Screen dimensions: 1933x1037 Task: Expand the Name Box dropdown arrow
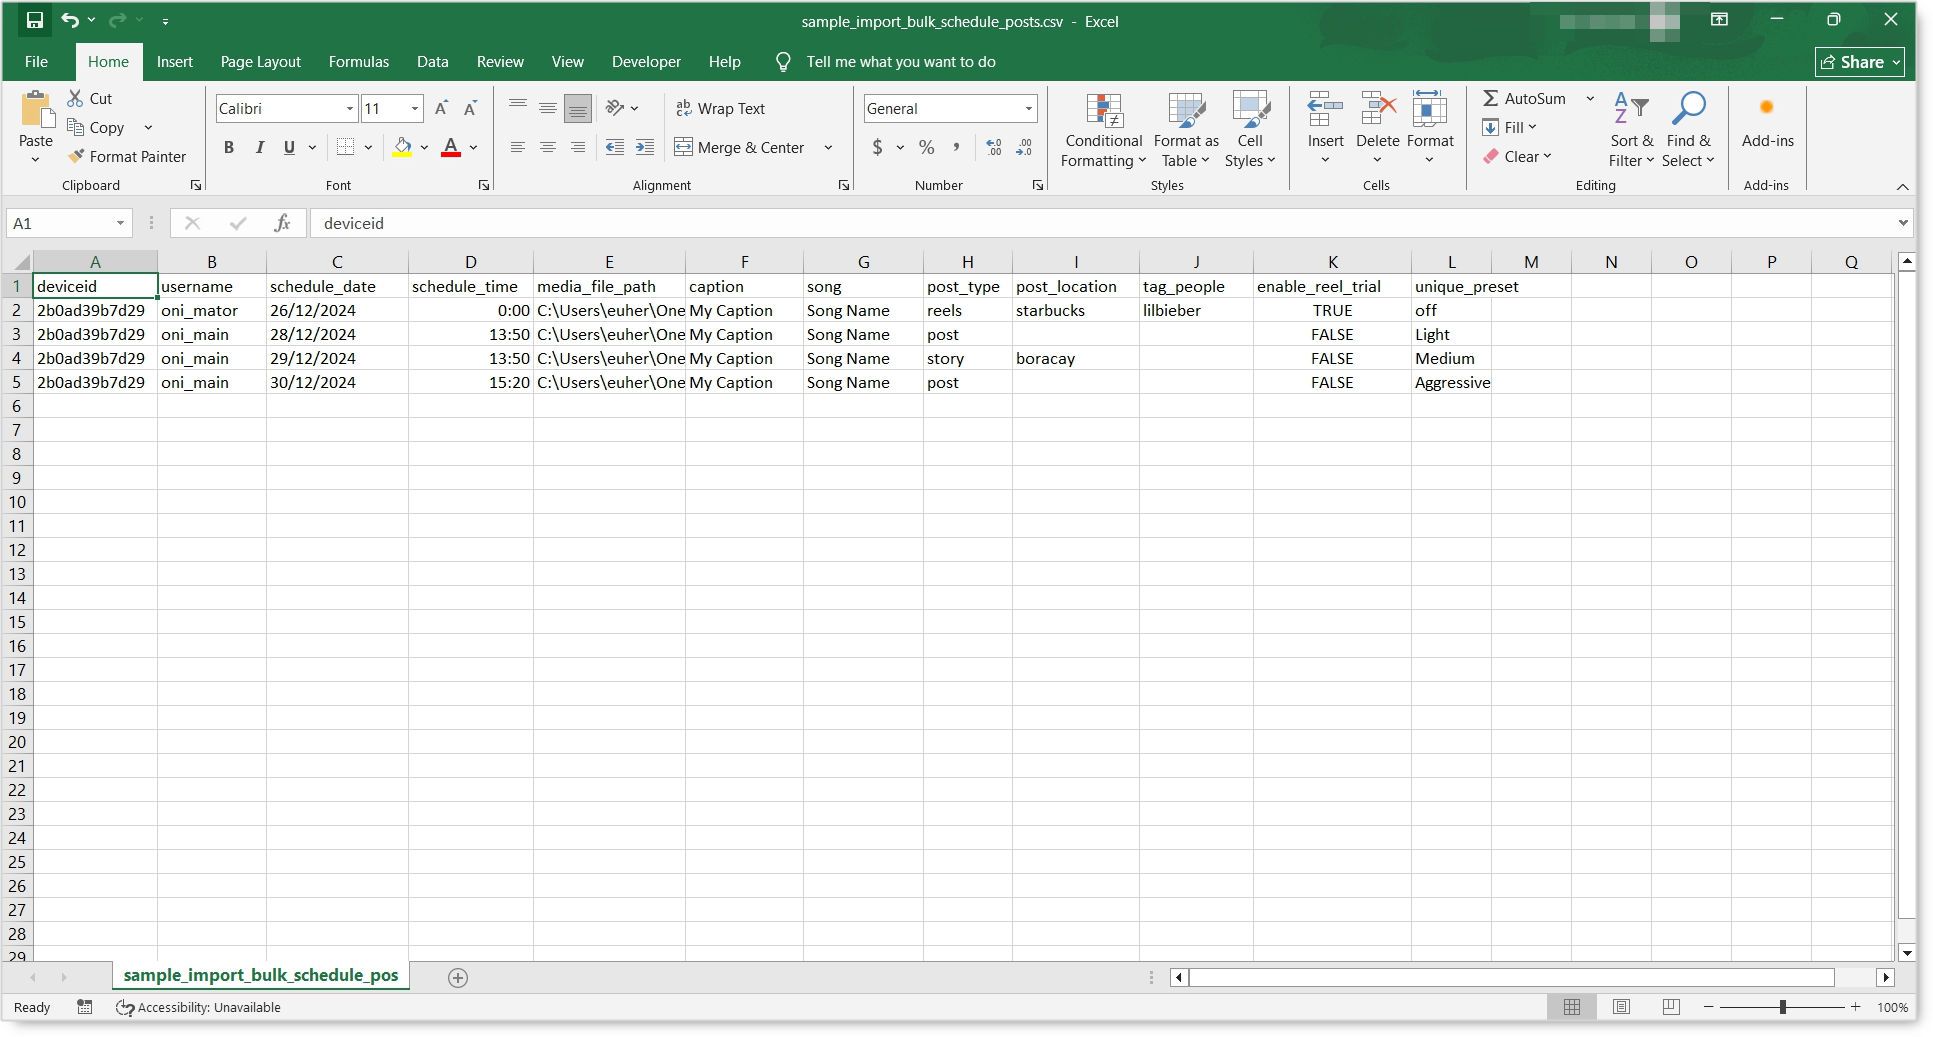120,223
